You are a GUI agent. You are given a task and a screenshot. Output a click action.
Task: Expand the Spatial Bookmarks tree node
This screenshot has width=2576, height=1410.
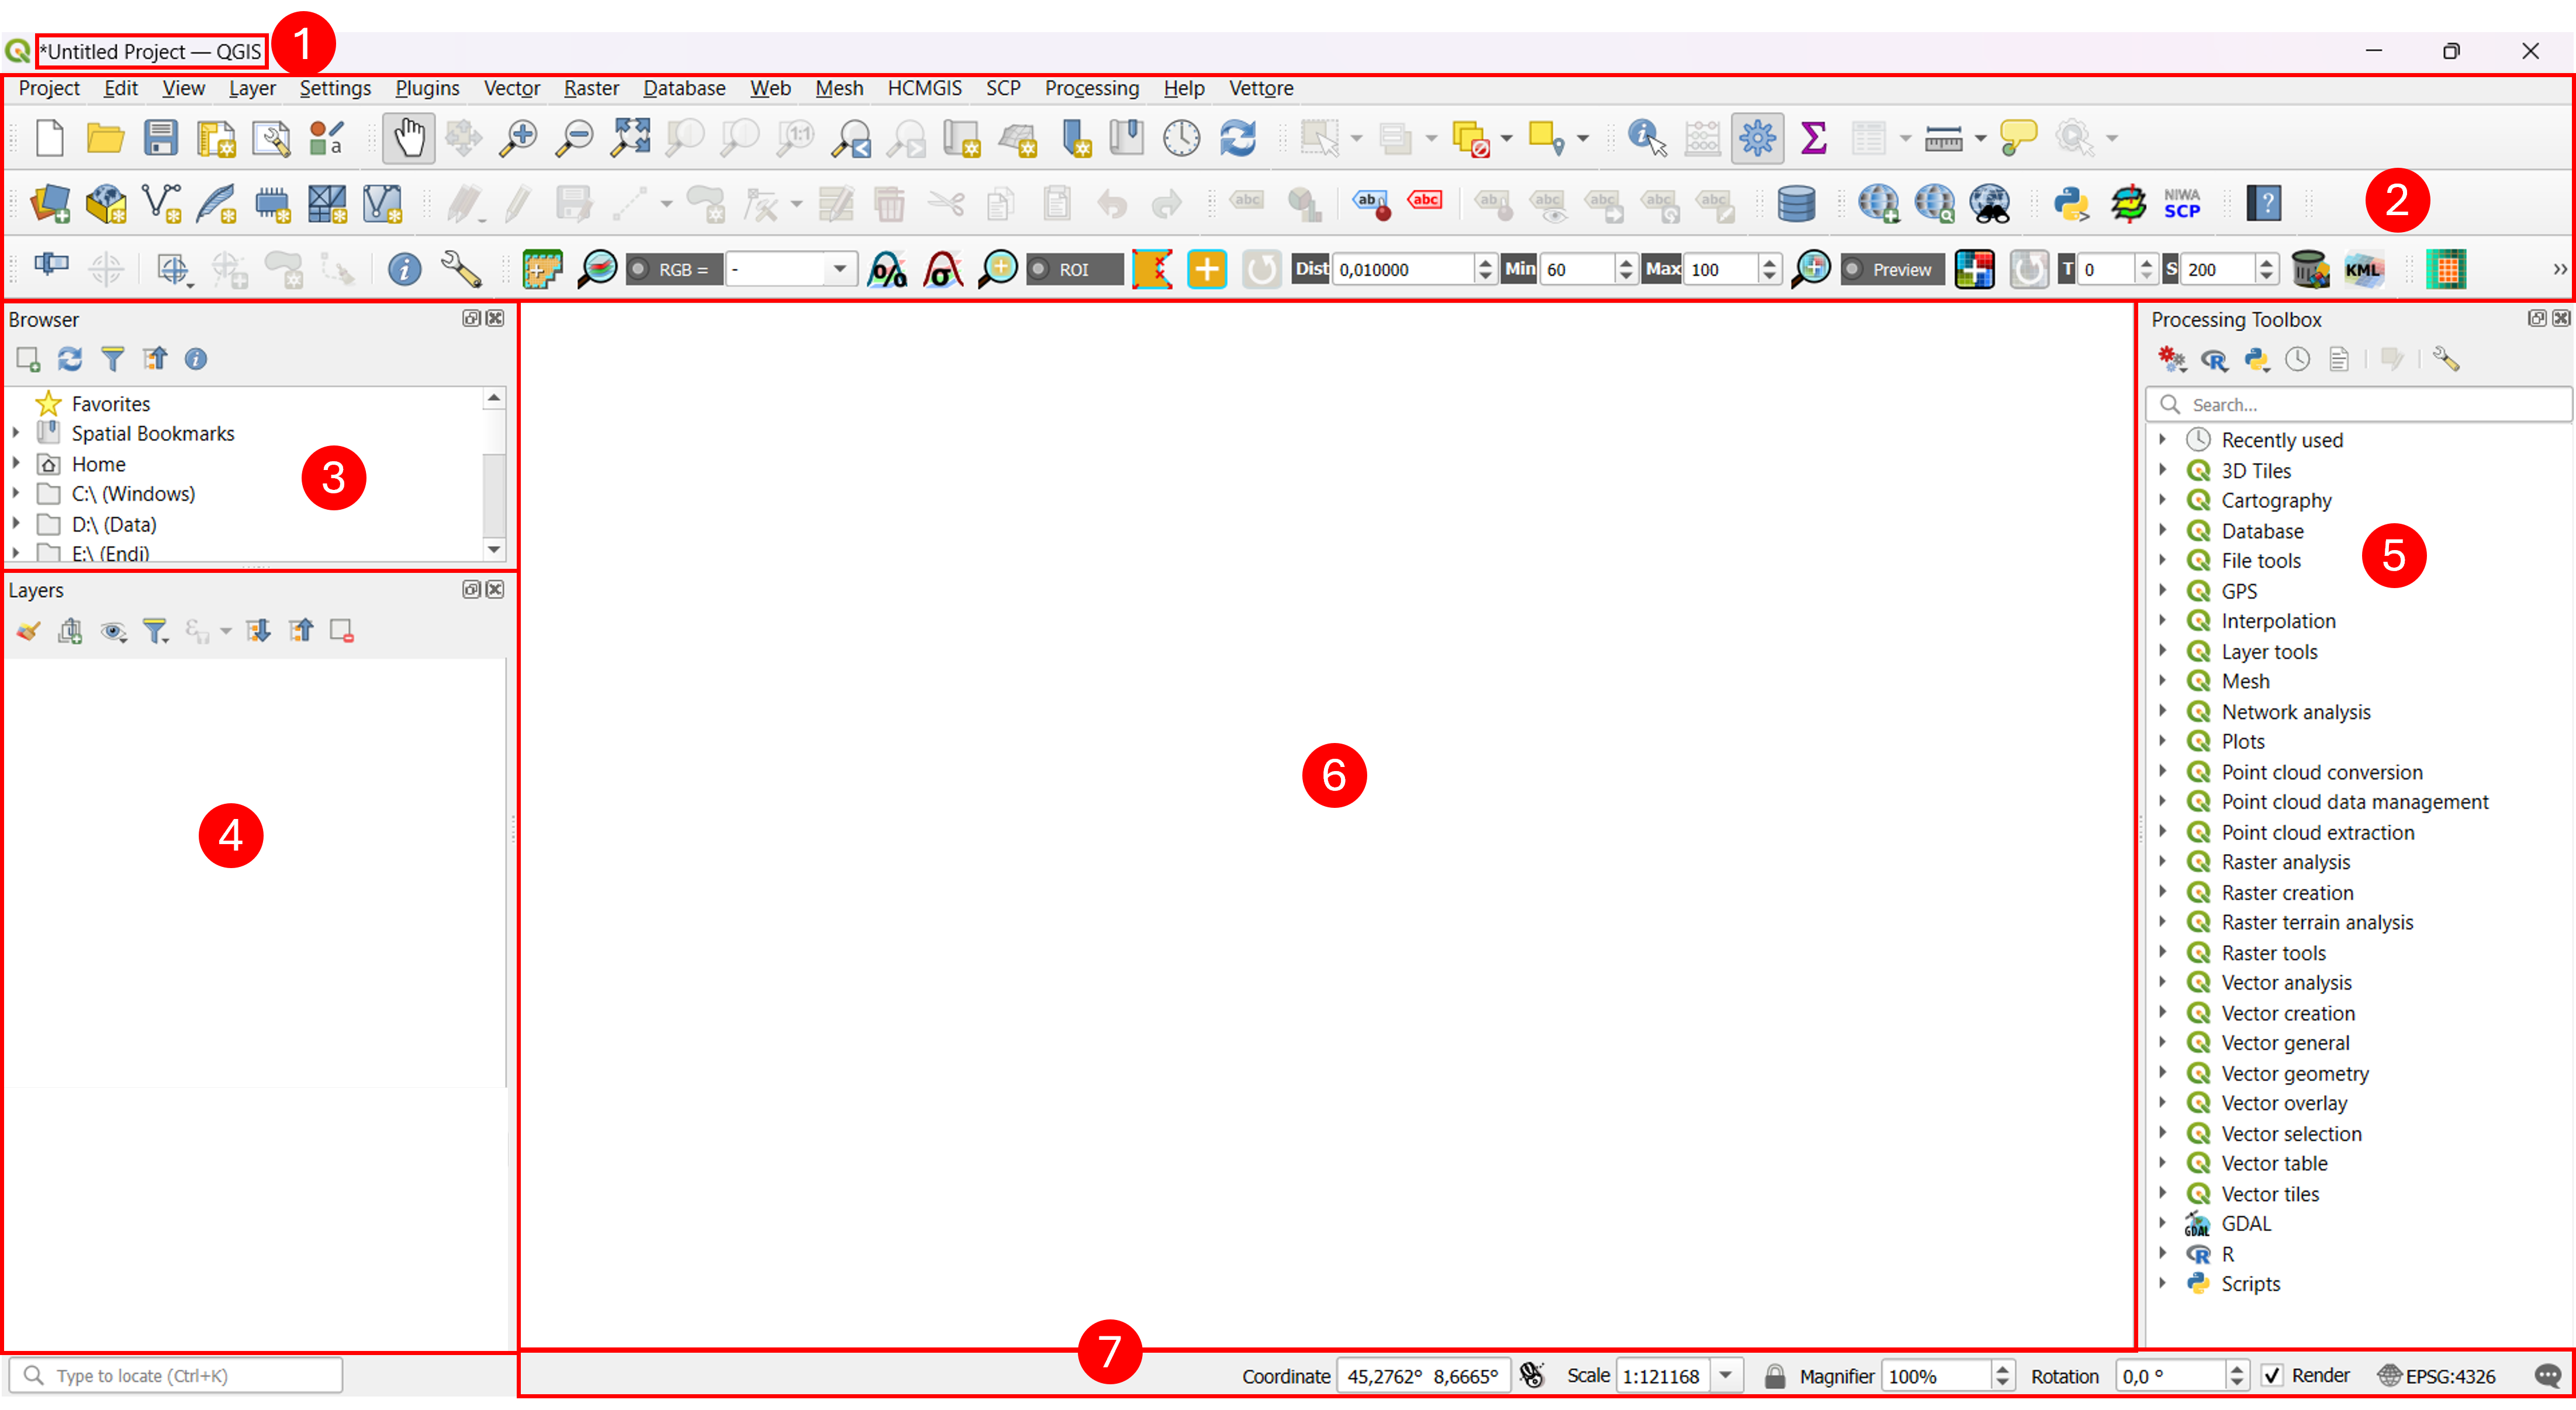(16, 433)
